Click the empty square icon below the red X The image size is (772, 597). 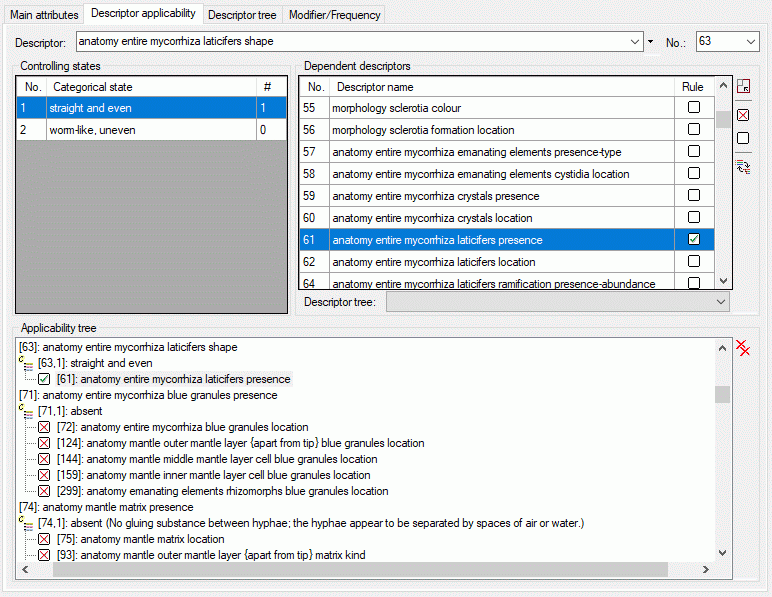point(743,138)
